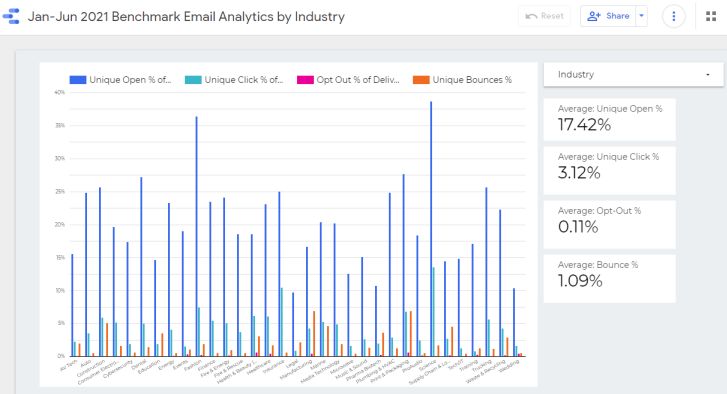Select the Average Opt-Out % scorecard
The image size is (727, 394).
[x=609, y=224]
